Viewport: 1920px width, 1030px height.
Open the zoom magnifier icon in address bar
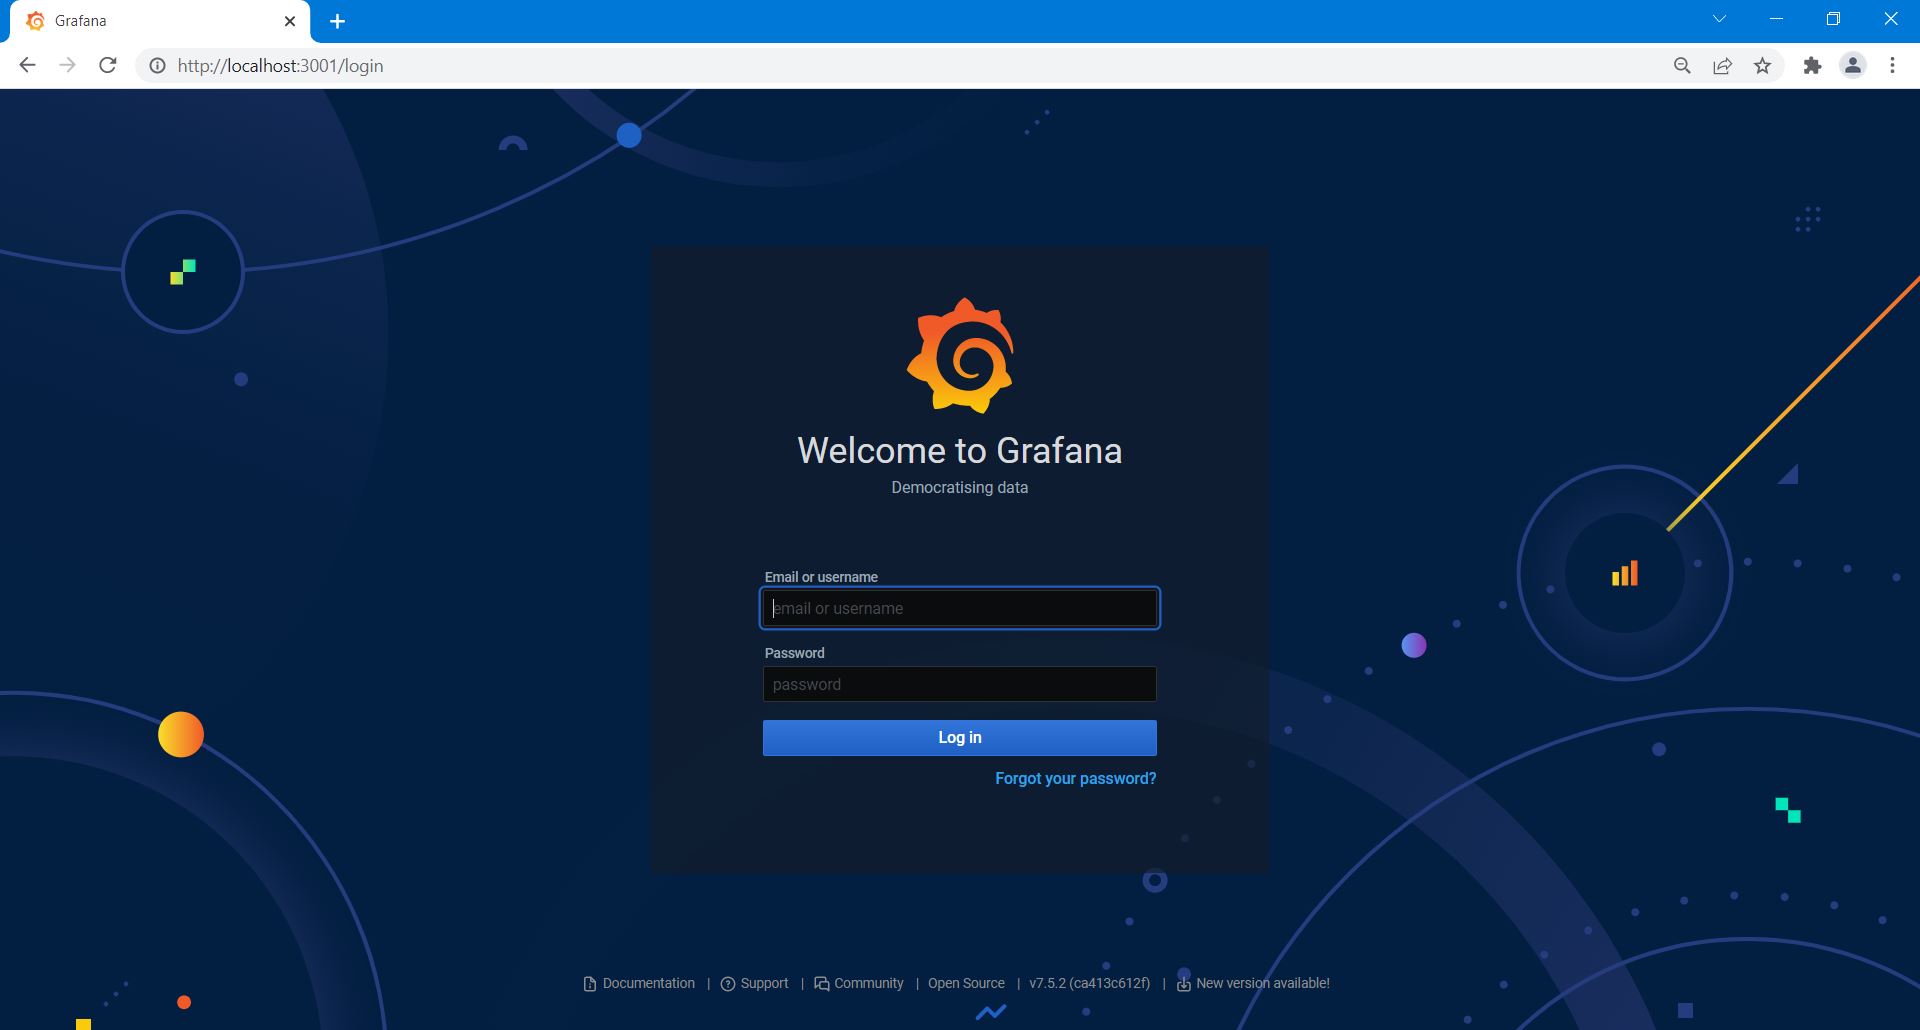point(1682,66)
